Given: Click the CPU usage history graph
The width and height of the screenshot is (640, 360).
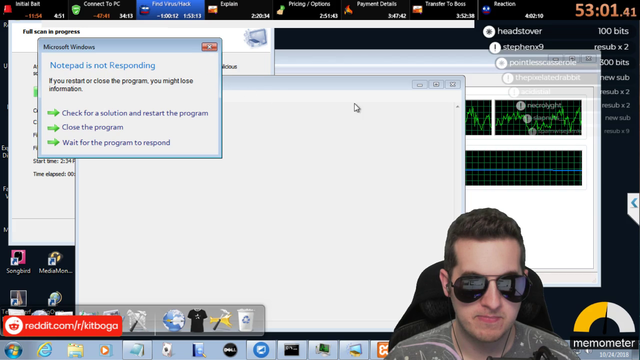Looking at the screenshot, I should pyautogui.click(x=538, y=118).
